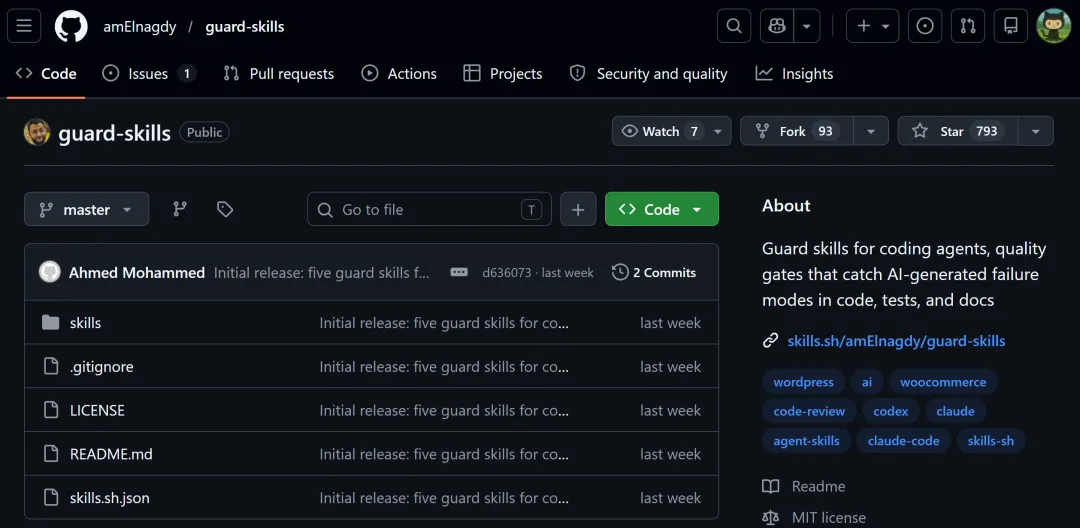
Task: Click the amElnagdy owner link
Action: pyautogui.click(x=140, y=27)
